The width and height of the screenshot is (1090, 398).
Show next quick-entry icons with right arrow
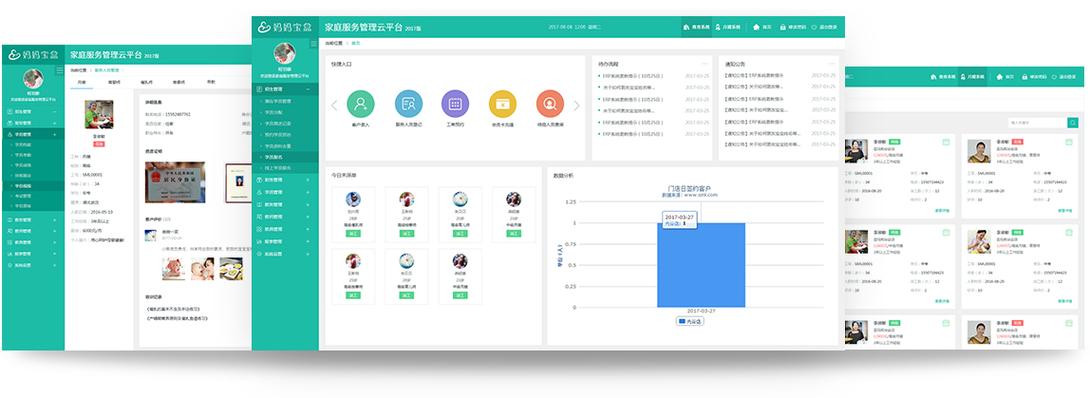coord(576,106)
